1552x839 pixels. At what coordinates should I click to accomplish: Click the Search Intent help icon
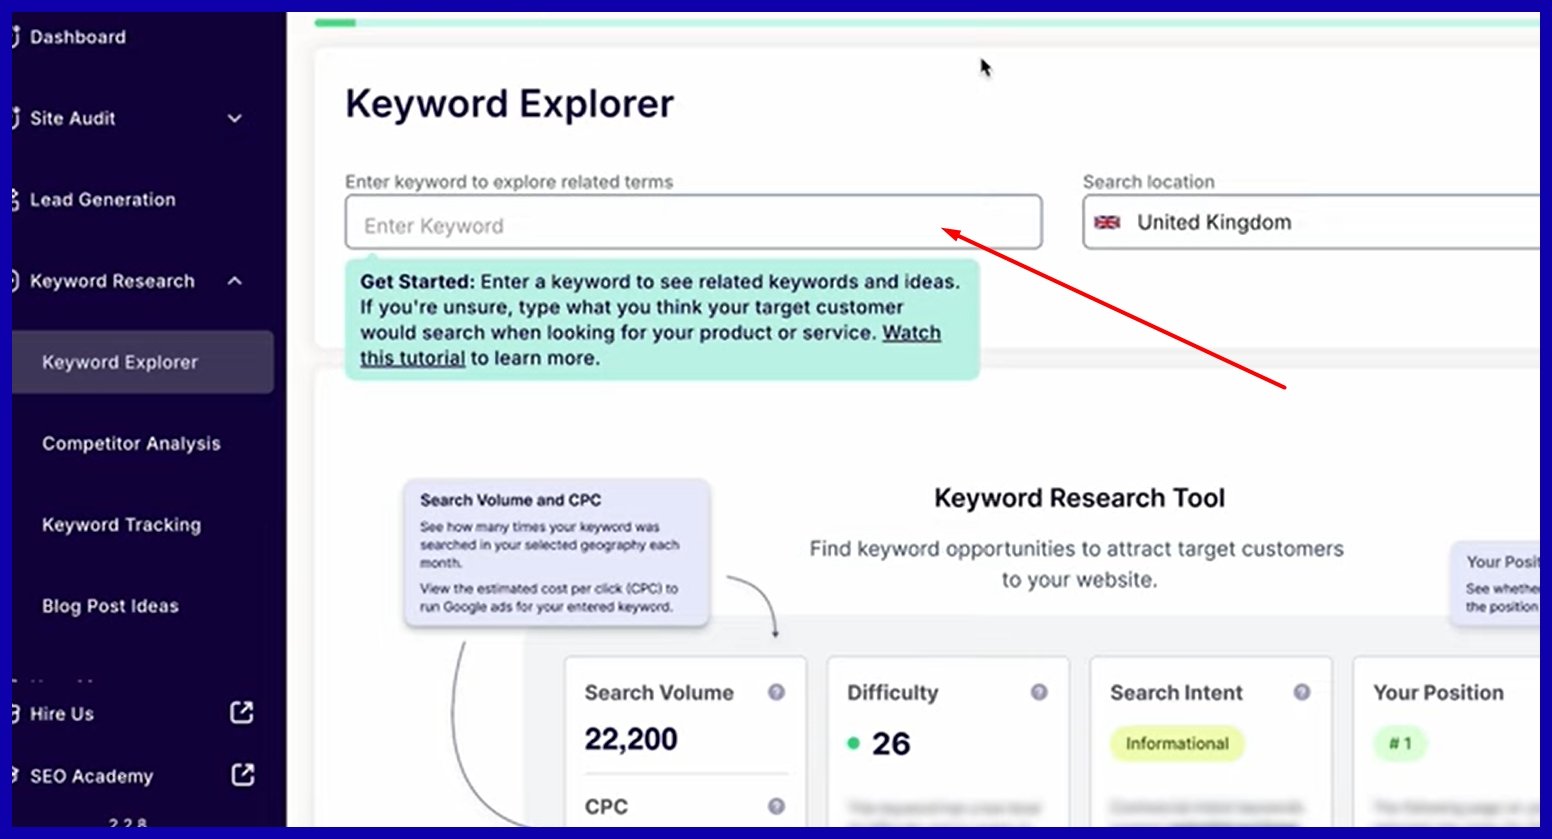pyautogui.click(x=1301, y=692)
